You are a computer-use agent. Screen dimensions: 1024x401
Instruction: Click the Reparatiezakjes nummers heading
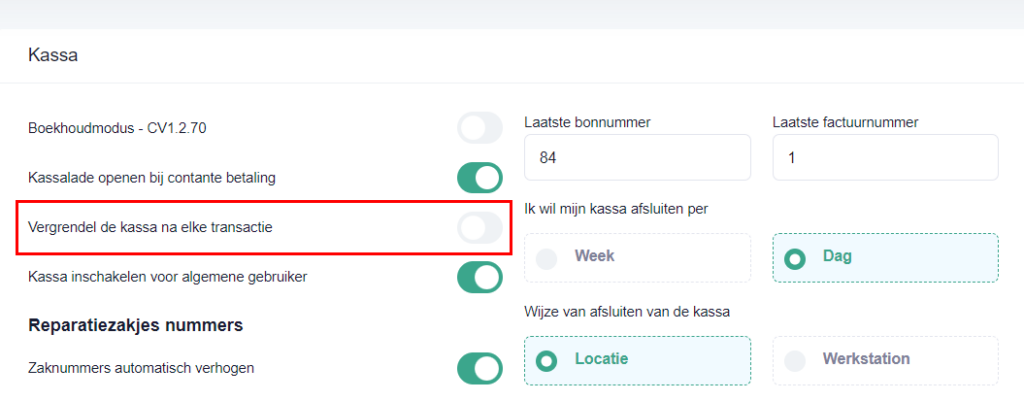(136, 325)
